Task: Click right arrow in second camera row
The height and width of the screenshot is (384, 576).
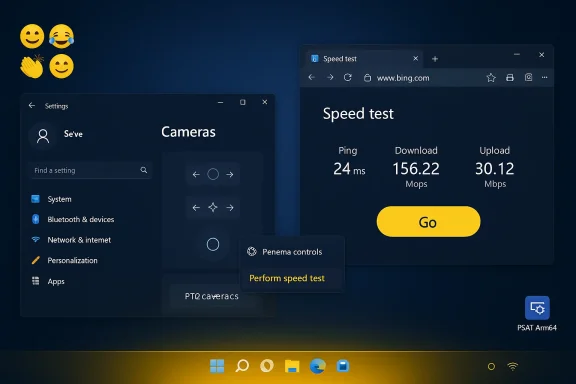Action: point(230,208)
